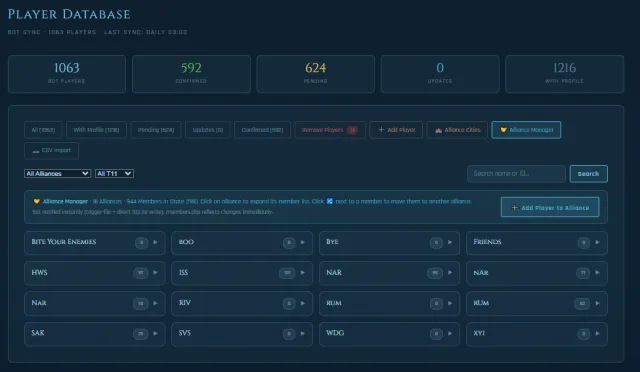Viewport: 640px width, 372px height.
Task: Click Add Player to Alliance button
Action: pos(550,207)
